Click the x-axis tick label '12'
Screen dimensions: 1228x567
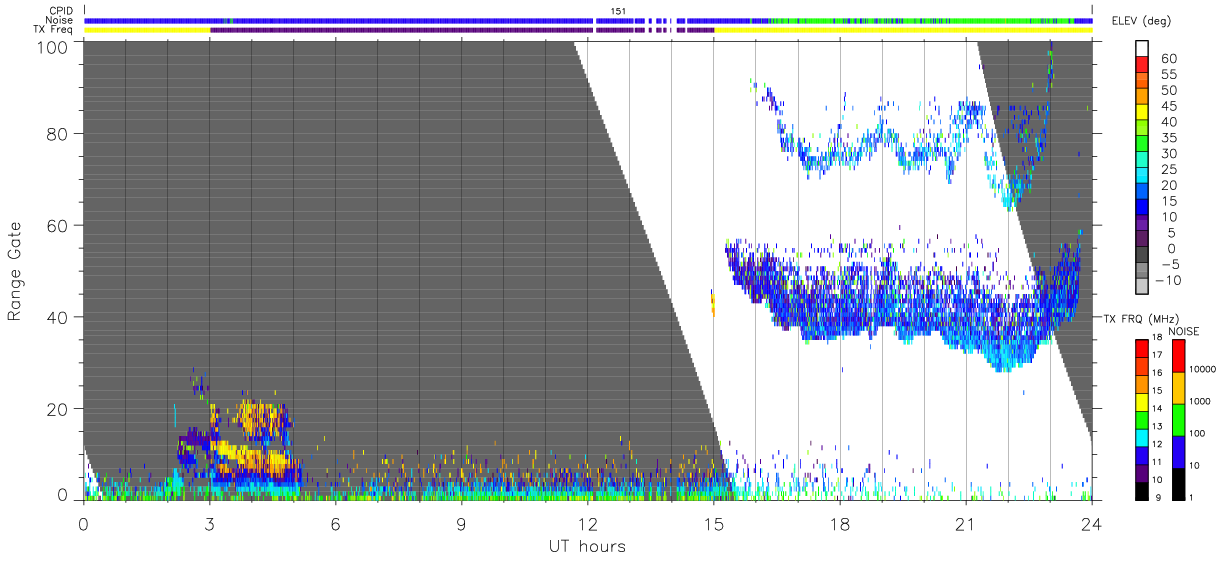click(x=587, y=523)
